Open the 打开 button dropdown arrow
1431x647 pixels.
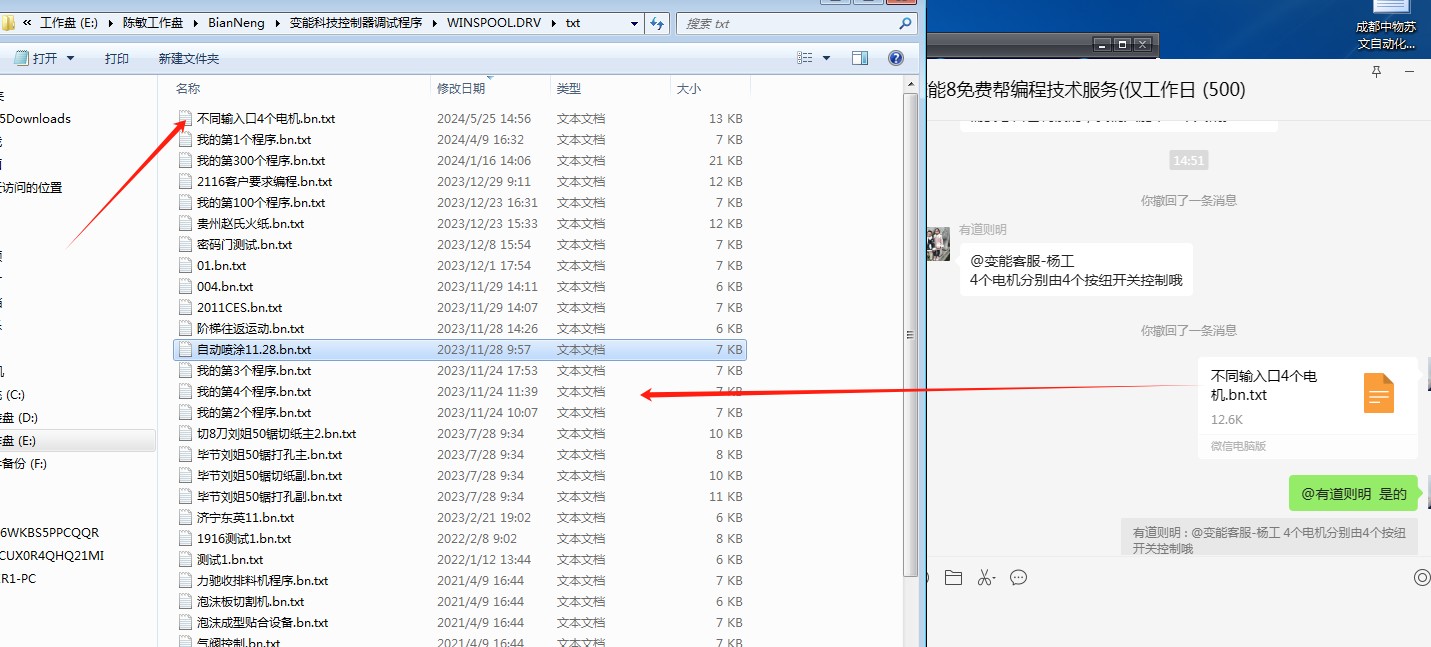(70, 59)
